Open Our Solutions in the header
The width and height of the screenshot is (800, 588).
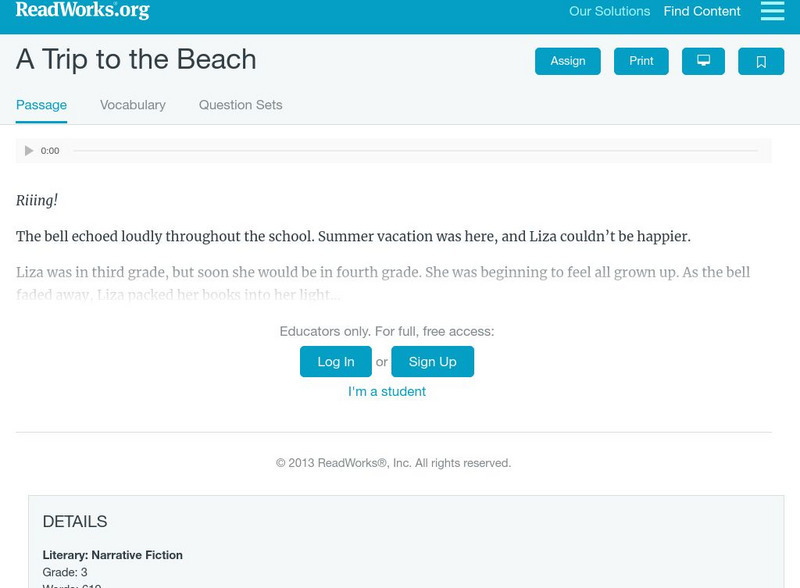(609, 12)
